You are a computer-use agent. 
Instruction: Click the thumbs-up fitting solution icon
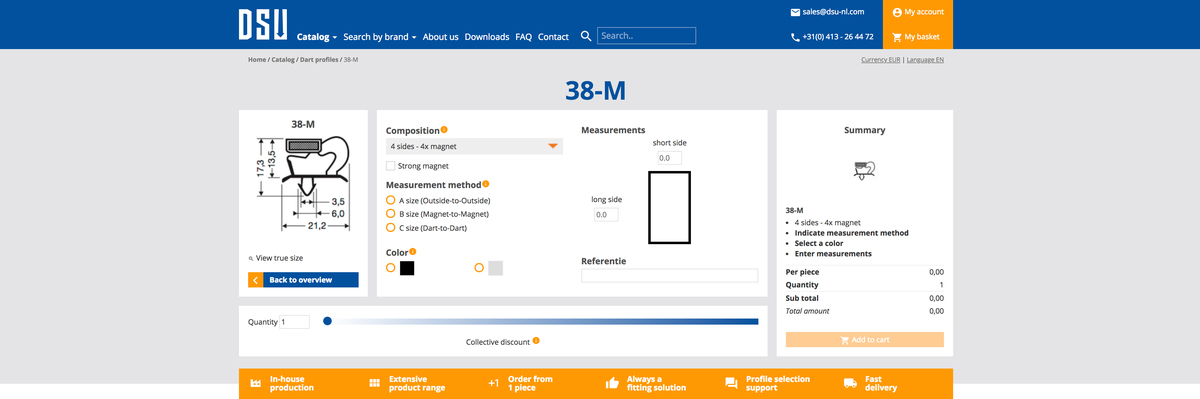(x=612, y=383)
